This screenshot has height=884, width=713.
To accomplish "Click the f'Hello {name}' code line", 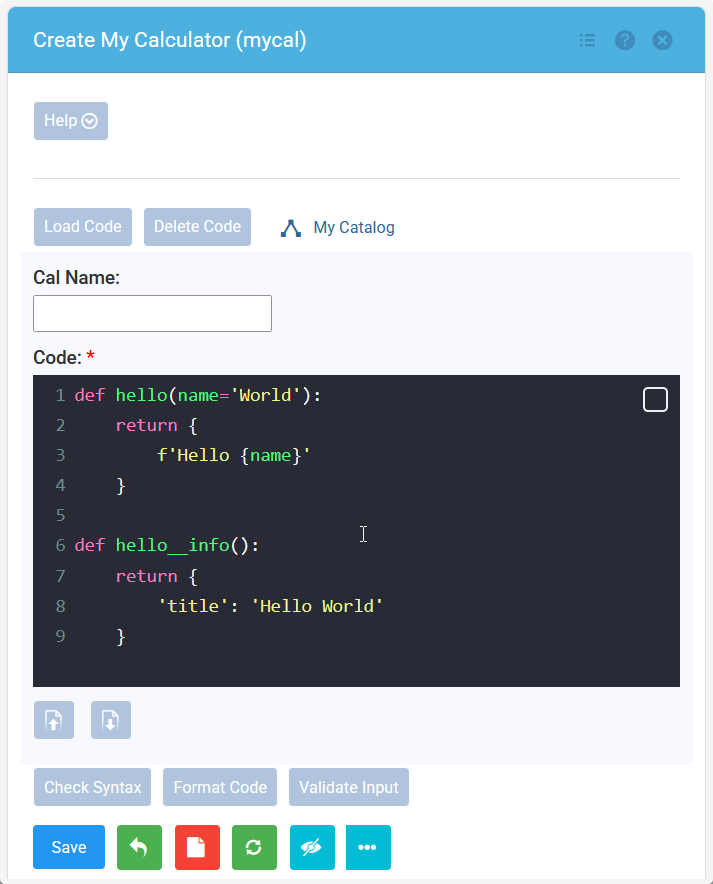I will pos(234,456).
